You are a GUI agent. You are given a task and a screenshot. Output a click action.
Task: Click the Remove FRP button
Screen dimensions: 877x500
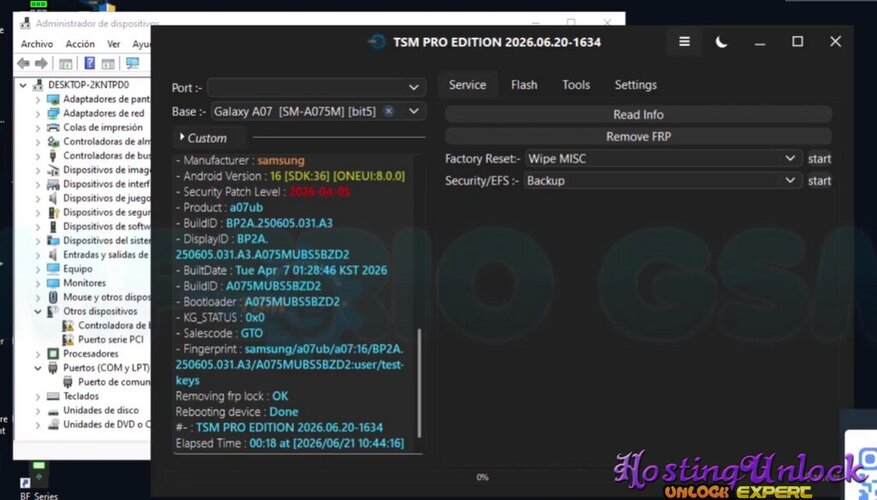point(638,136)
